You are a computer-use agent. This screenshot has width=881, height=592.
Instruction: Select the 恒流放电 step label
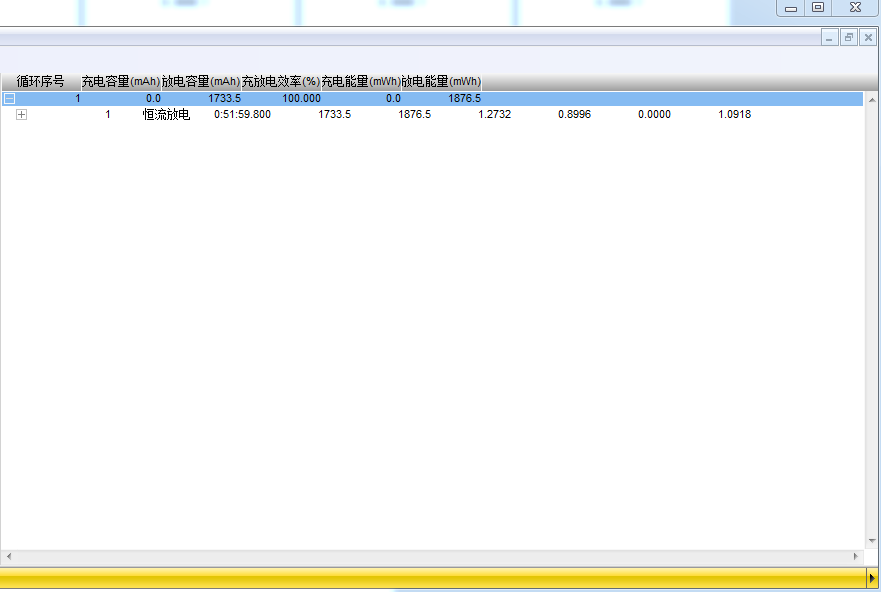166,115
